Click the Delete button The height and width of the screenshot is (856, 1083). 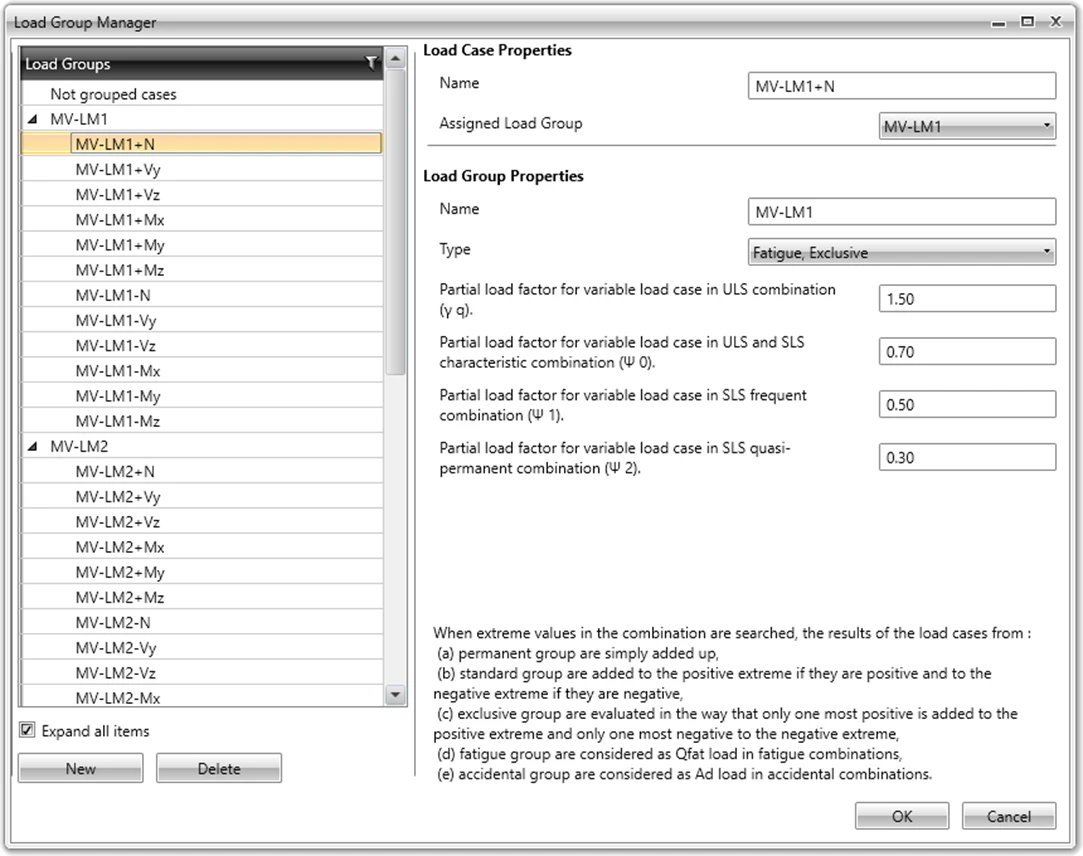click(219, 768)
